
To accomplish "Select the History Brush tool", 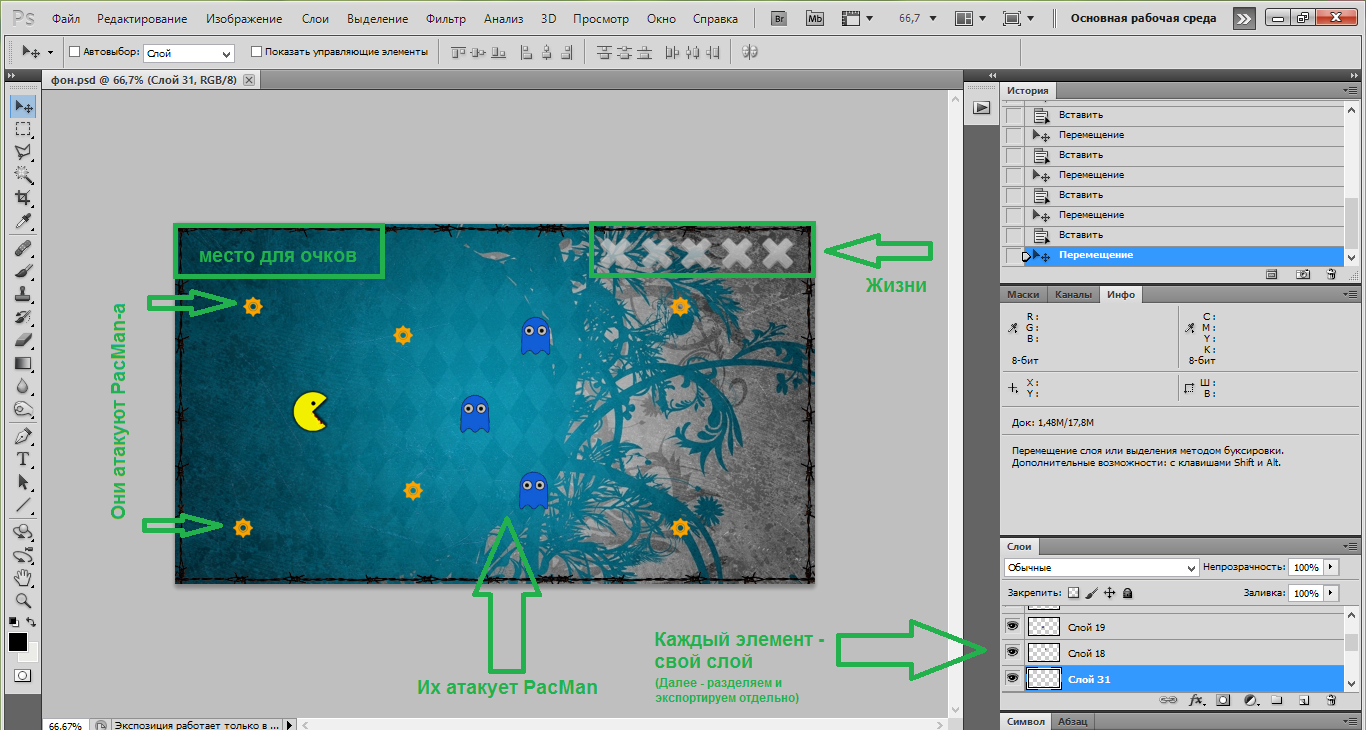I will [x=23, y=316].
